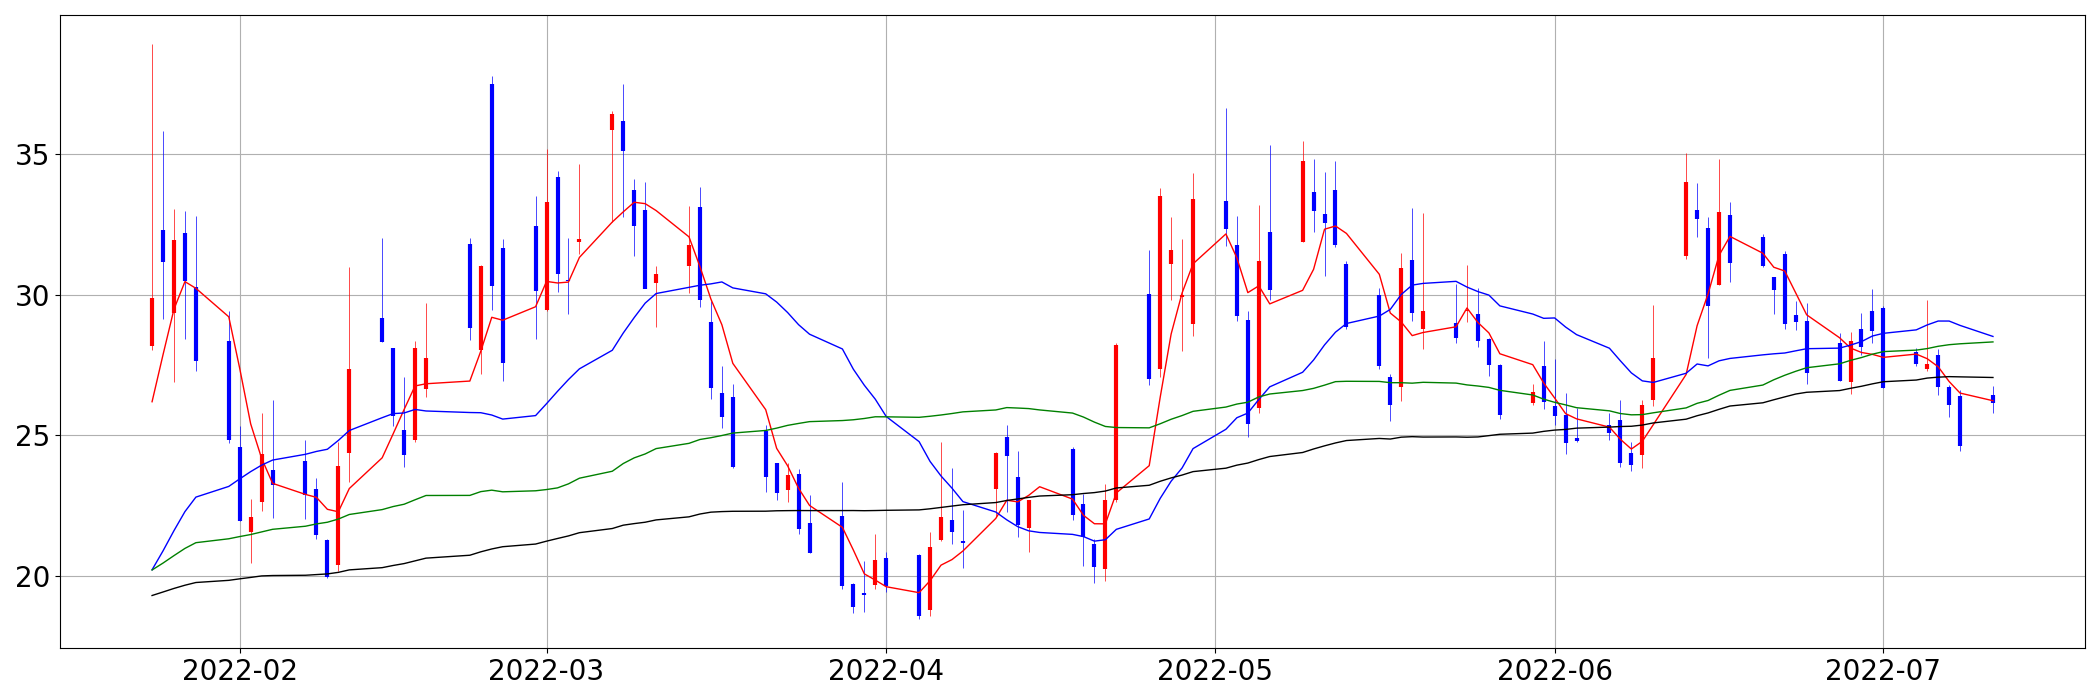Click the x-axis date label 2022-04
The height and width of the screenshot is (700, 2100).
tap(886, 671)
